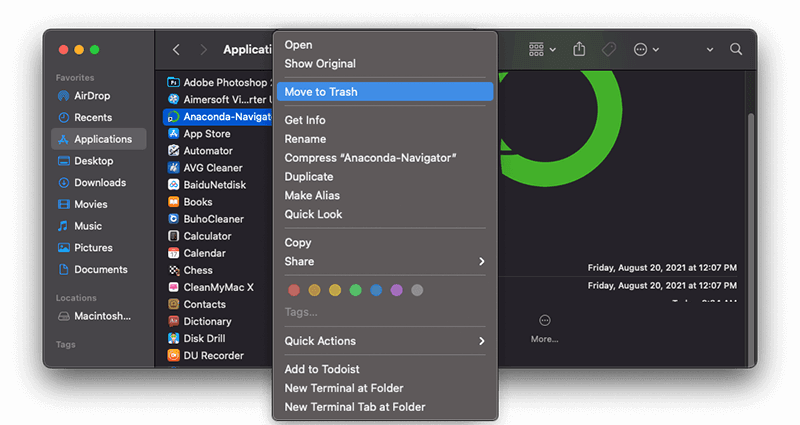Select the Aimersoft Vi...rter app row
800x425 pixels.
pyautogui.click(x=218, y=99)
